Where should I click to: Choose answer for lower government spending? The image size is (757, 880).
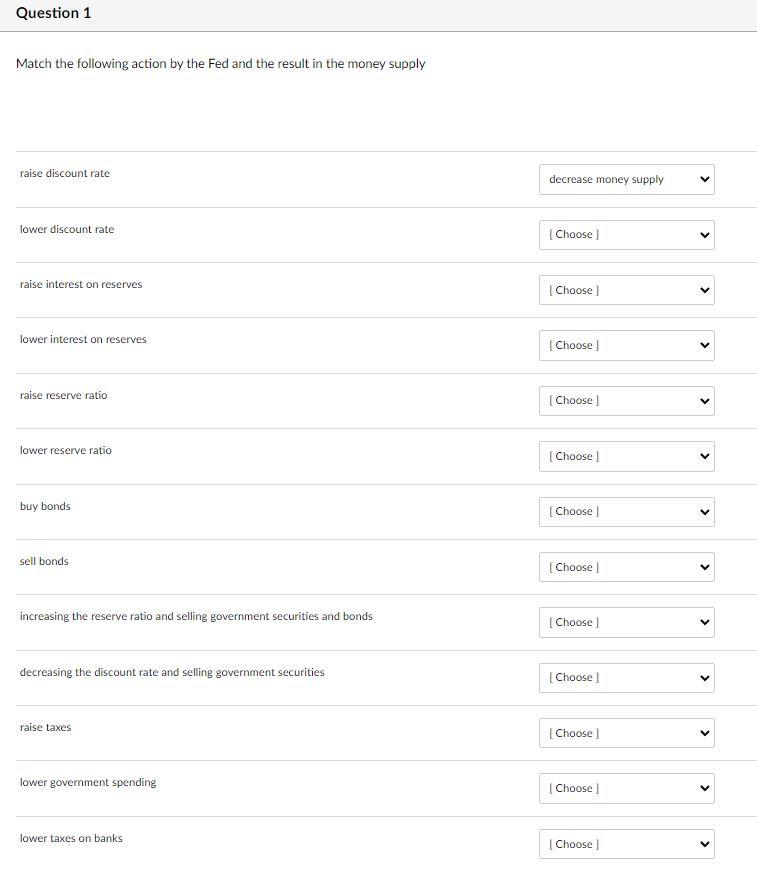(x=627, y=789)
